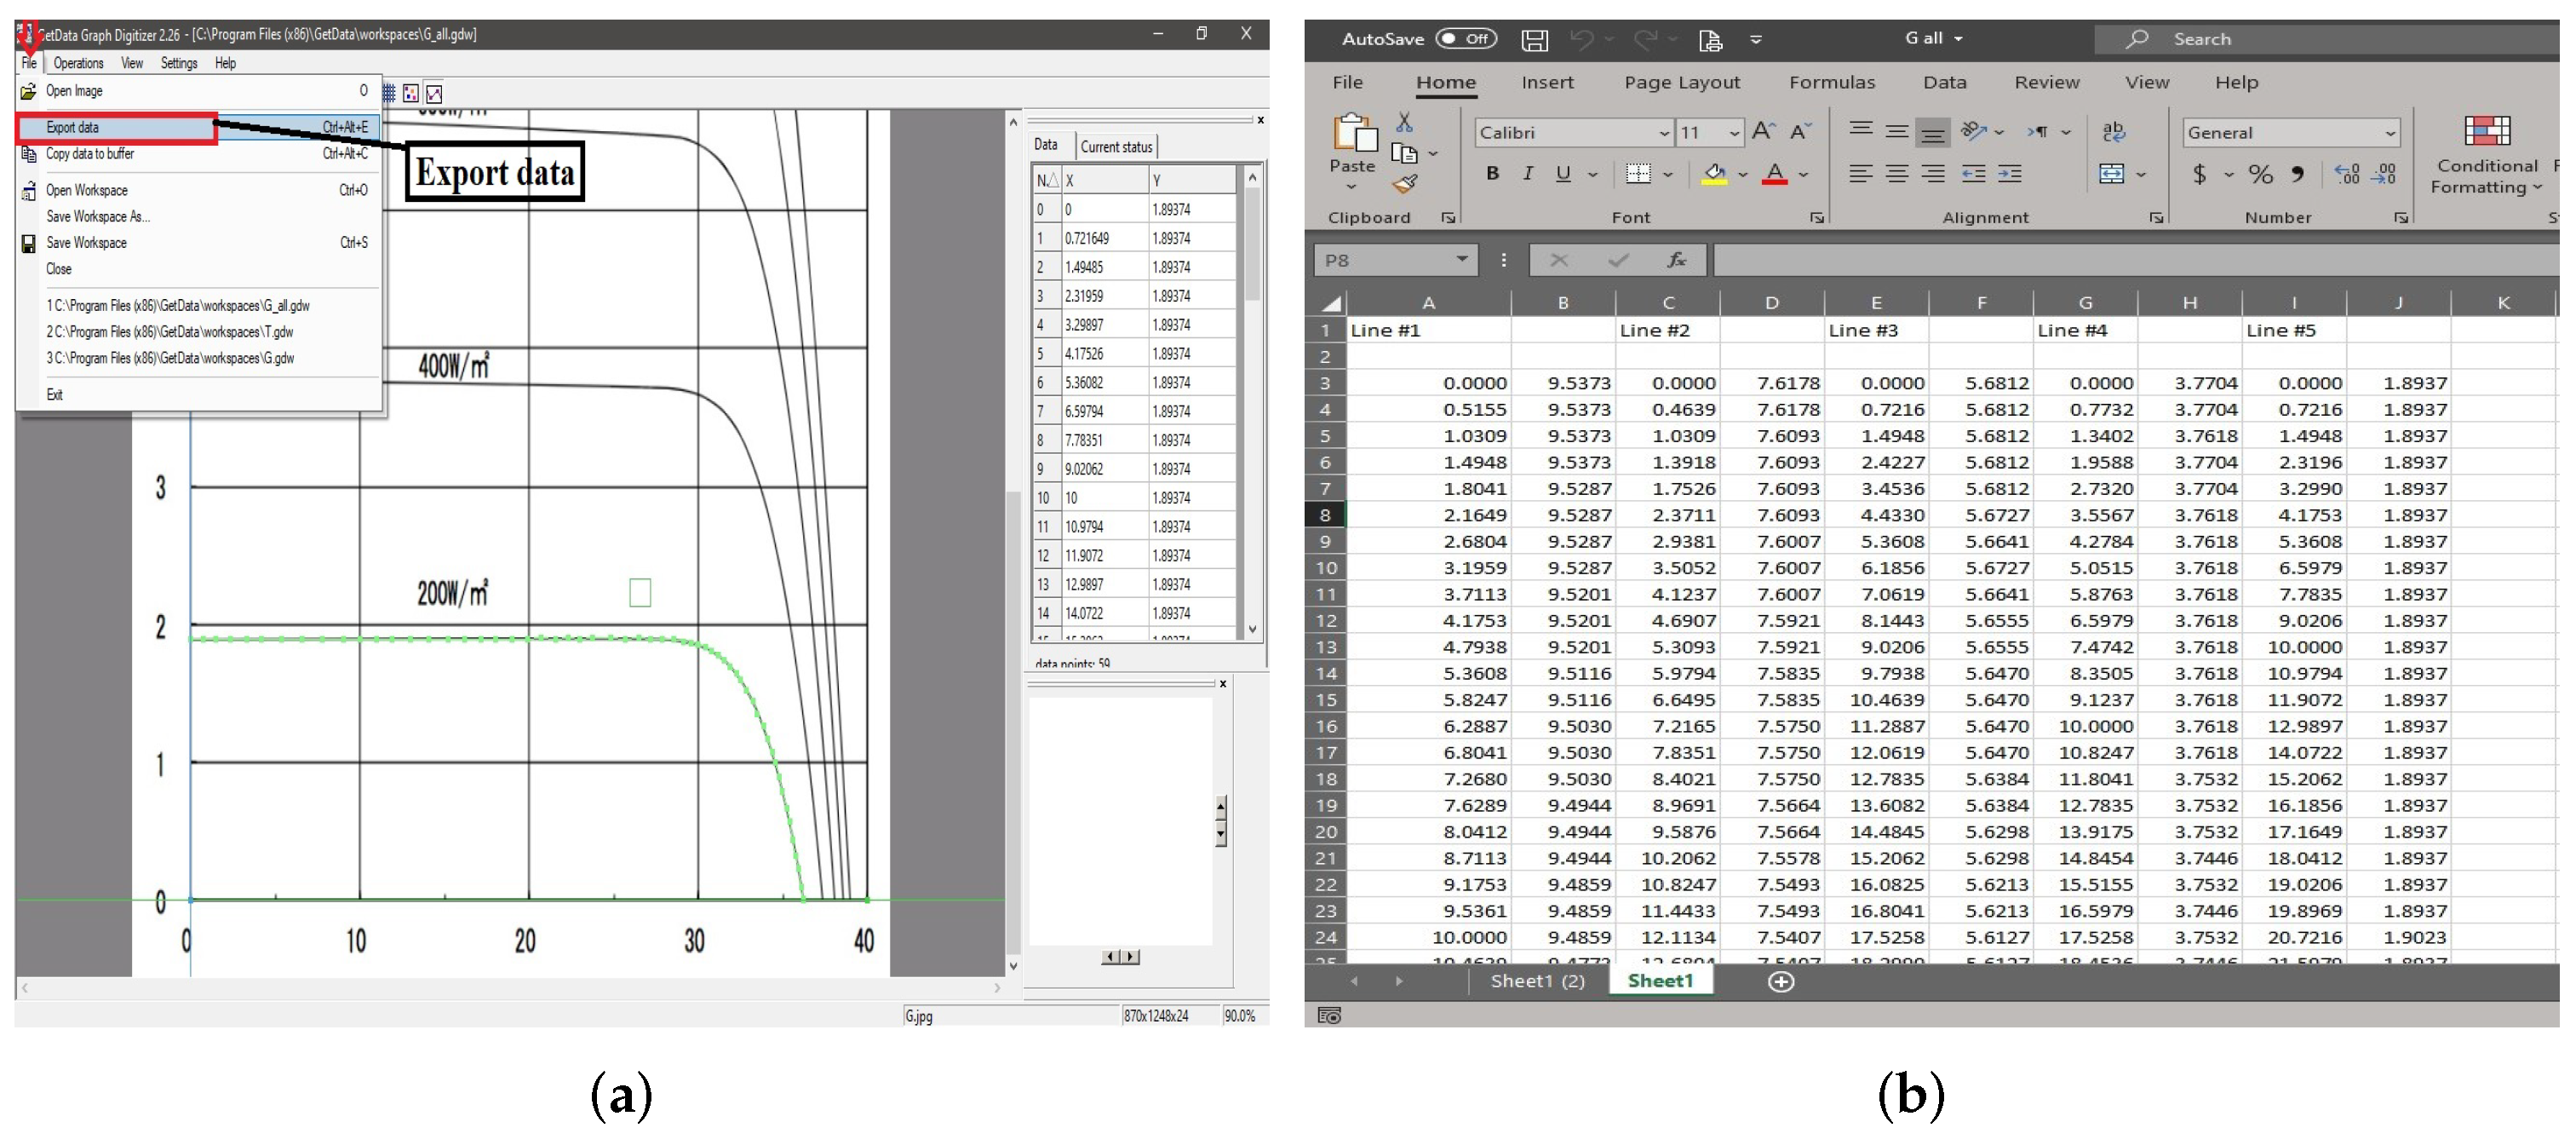The image size is (2576, 1145).
Task: Switch to the Sheet1 (2) tab
Action: 1537,981
